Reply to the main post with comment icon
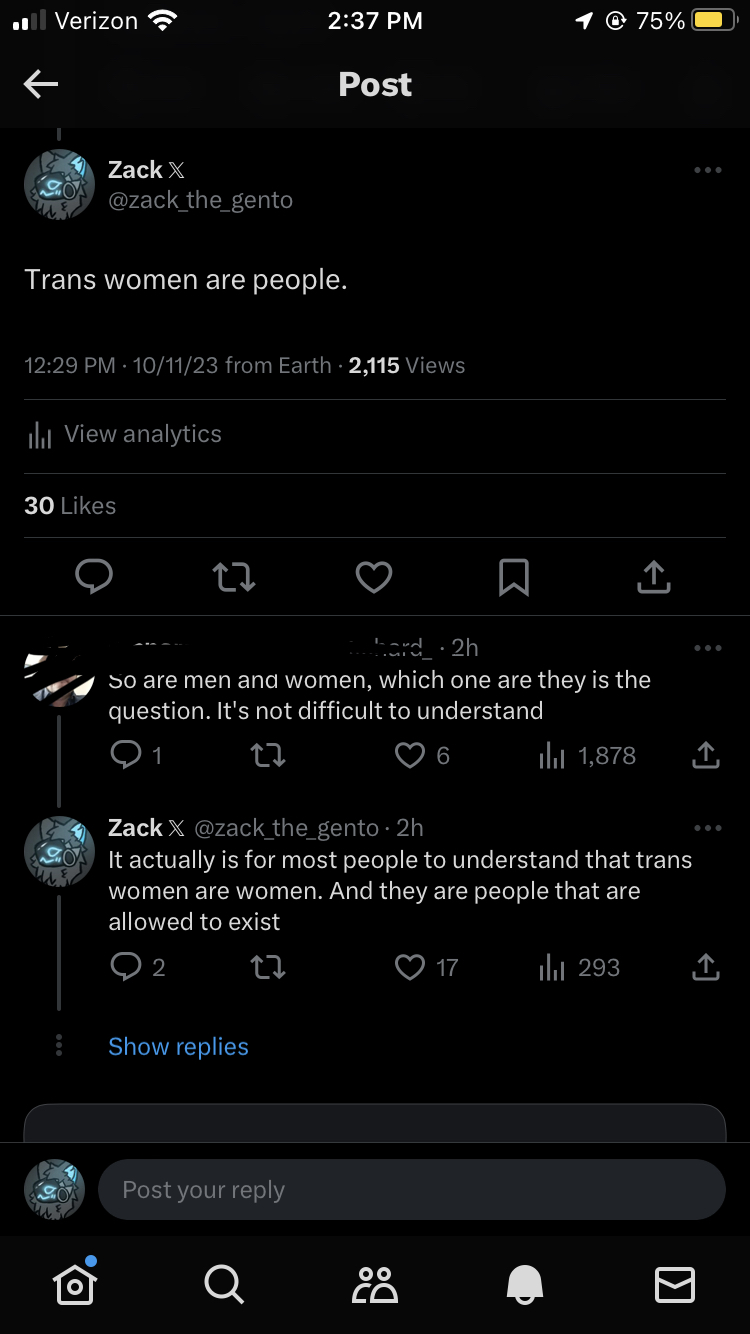 click(x=94, y=576)
